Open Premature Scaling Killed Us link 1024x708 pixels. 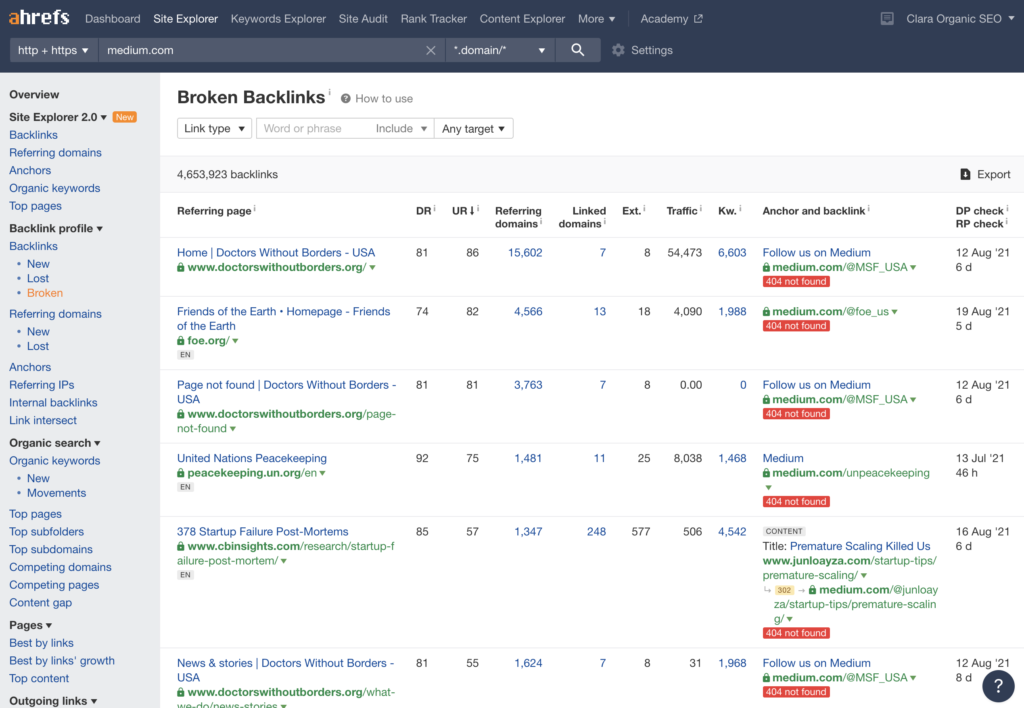(x=860, y=546)
